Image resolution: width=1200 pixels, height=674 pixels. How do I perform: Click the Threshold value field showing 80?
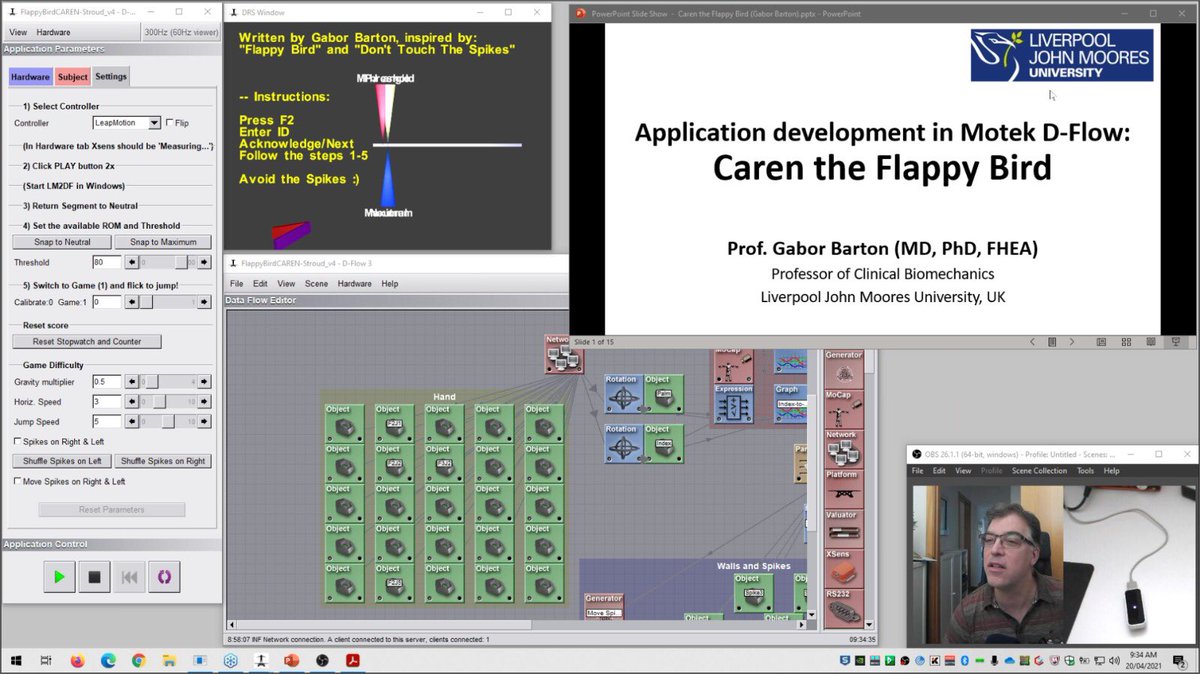click(x=106, y=262)
